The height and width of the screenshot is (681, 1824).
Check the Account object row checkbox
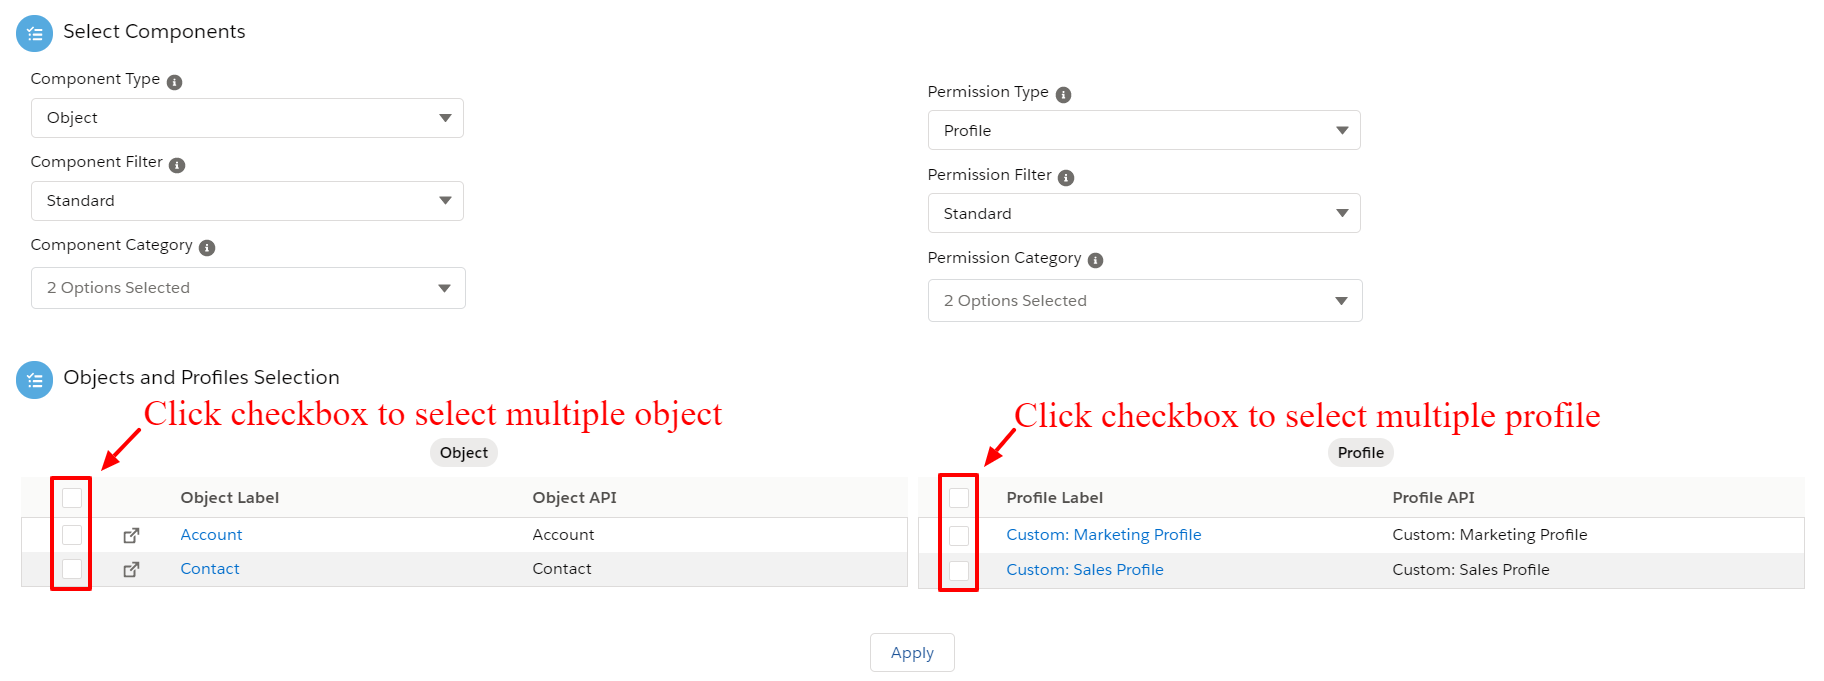[72, 535]
